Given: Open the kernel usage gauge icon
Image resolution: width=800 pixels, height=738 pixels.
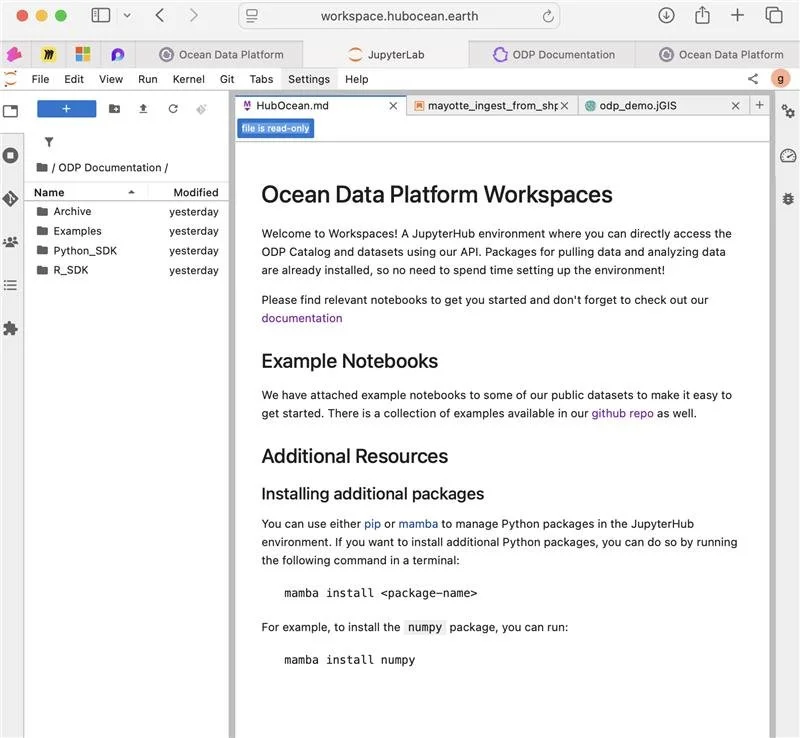Looking at the screenshot, I should (x=788, y=155).
